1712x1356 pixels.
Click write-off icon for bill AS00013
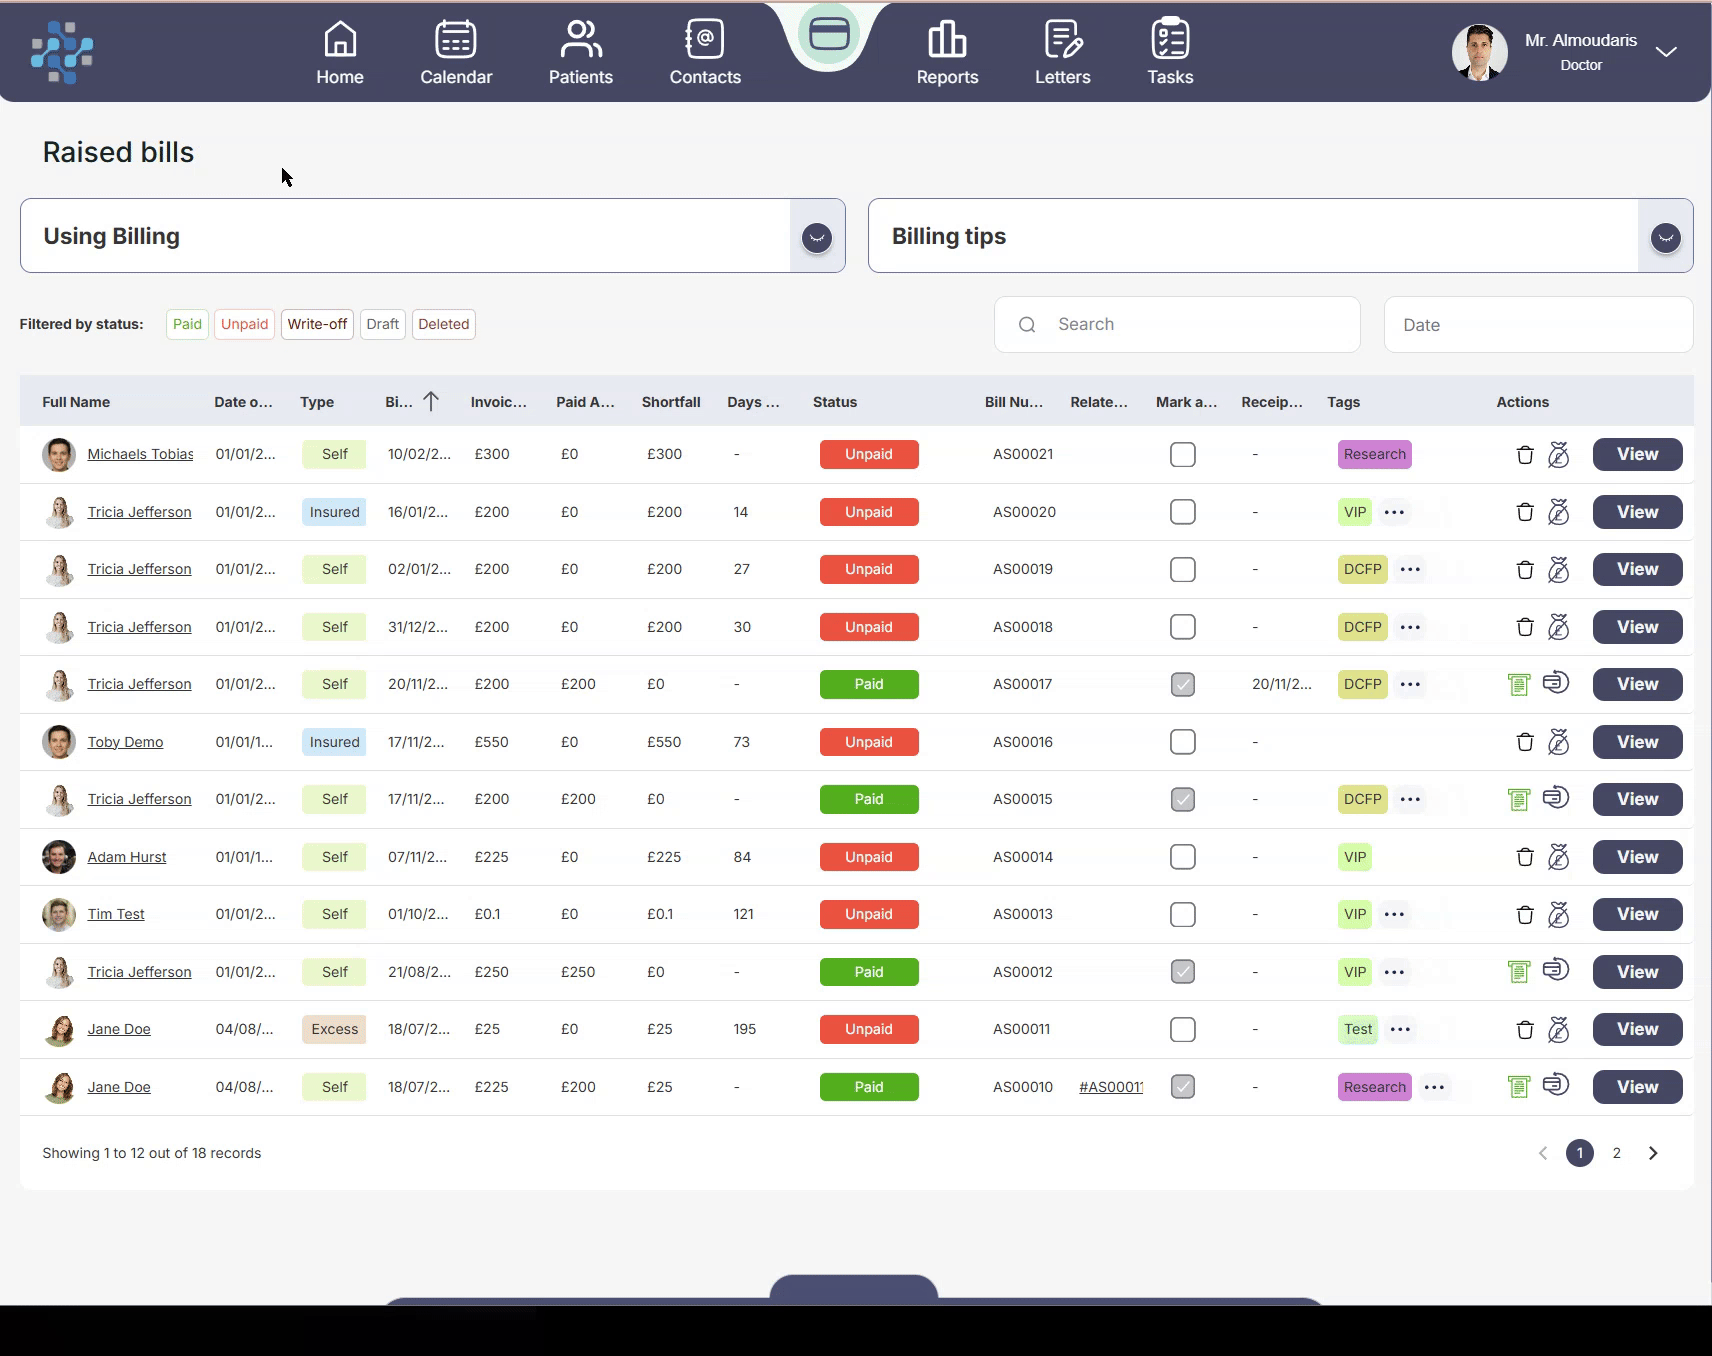(1558, 915)
